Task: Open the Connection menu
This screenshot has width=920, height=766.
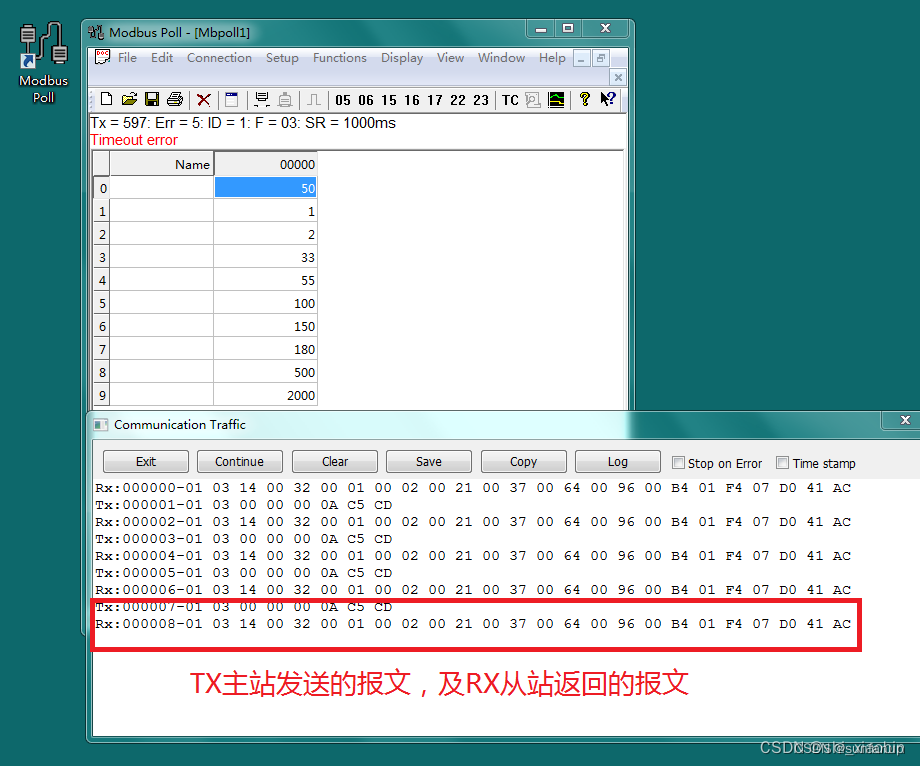Action: click(219, 57)
